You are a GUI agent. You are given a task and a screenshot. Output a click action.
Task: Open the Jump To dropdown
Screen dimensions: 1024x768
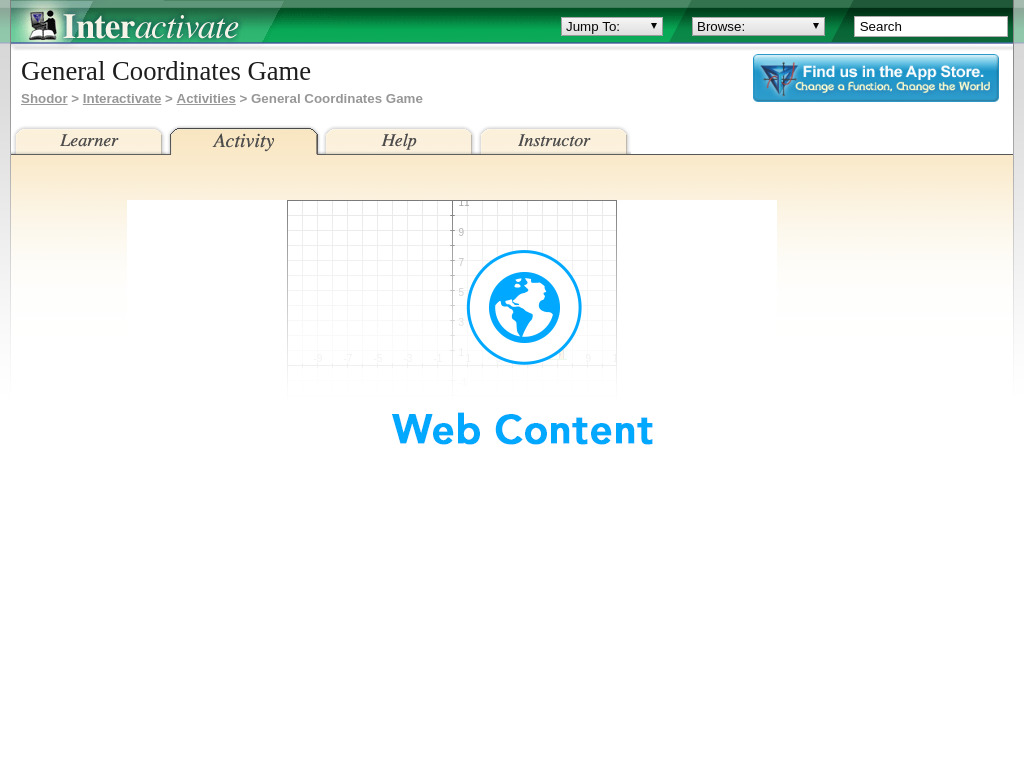[x=611, y=26]
